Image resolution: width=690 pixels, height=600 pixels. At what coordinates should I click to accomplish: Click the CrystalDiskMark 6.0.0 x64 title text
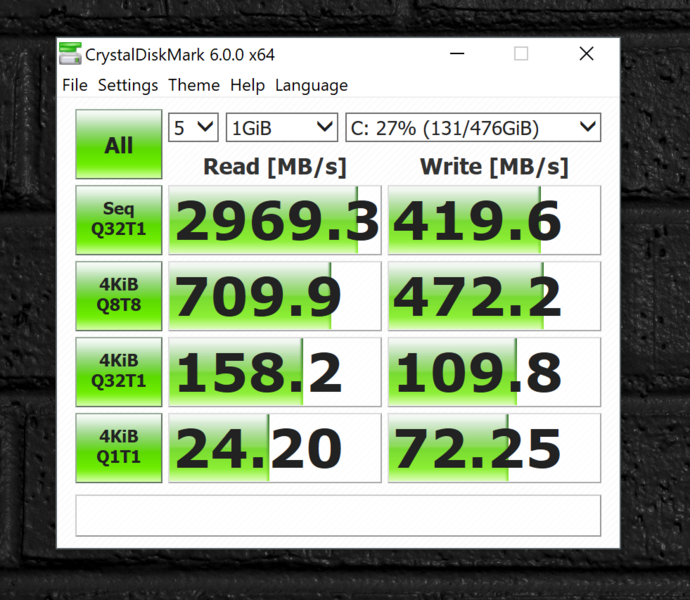180,55
